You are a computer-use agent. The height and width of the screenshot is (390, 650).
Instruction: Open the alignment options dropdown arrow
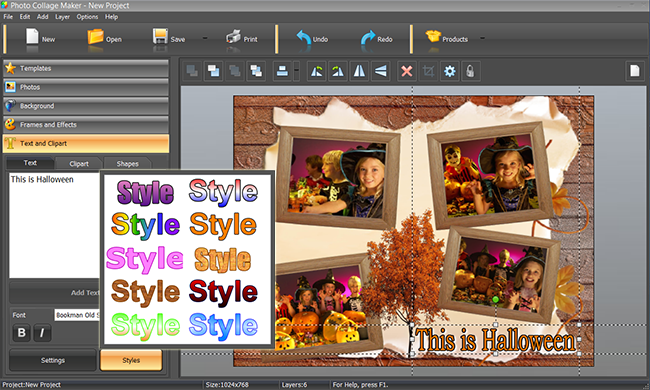(x=296, y=71)
